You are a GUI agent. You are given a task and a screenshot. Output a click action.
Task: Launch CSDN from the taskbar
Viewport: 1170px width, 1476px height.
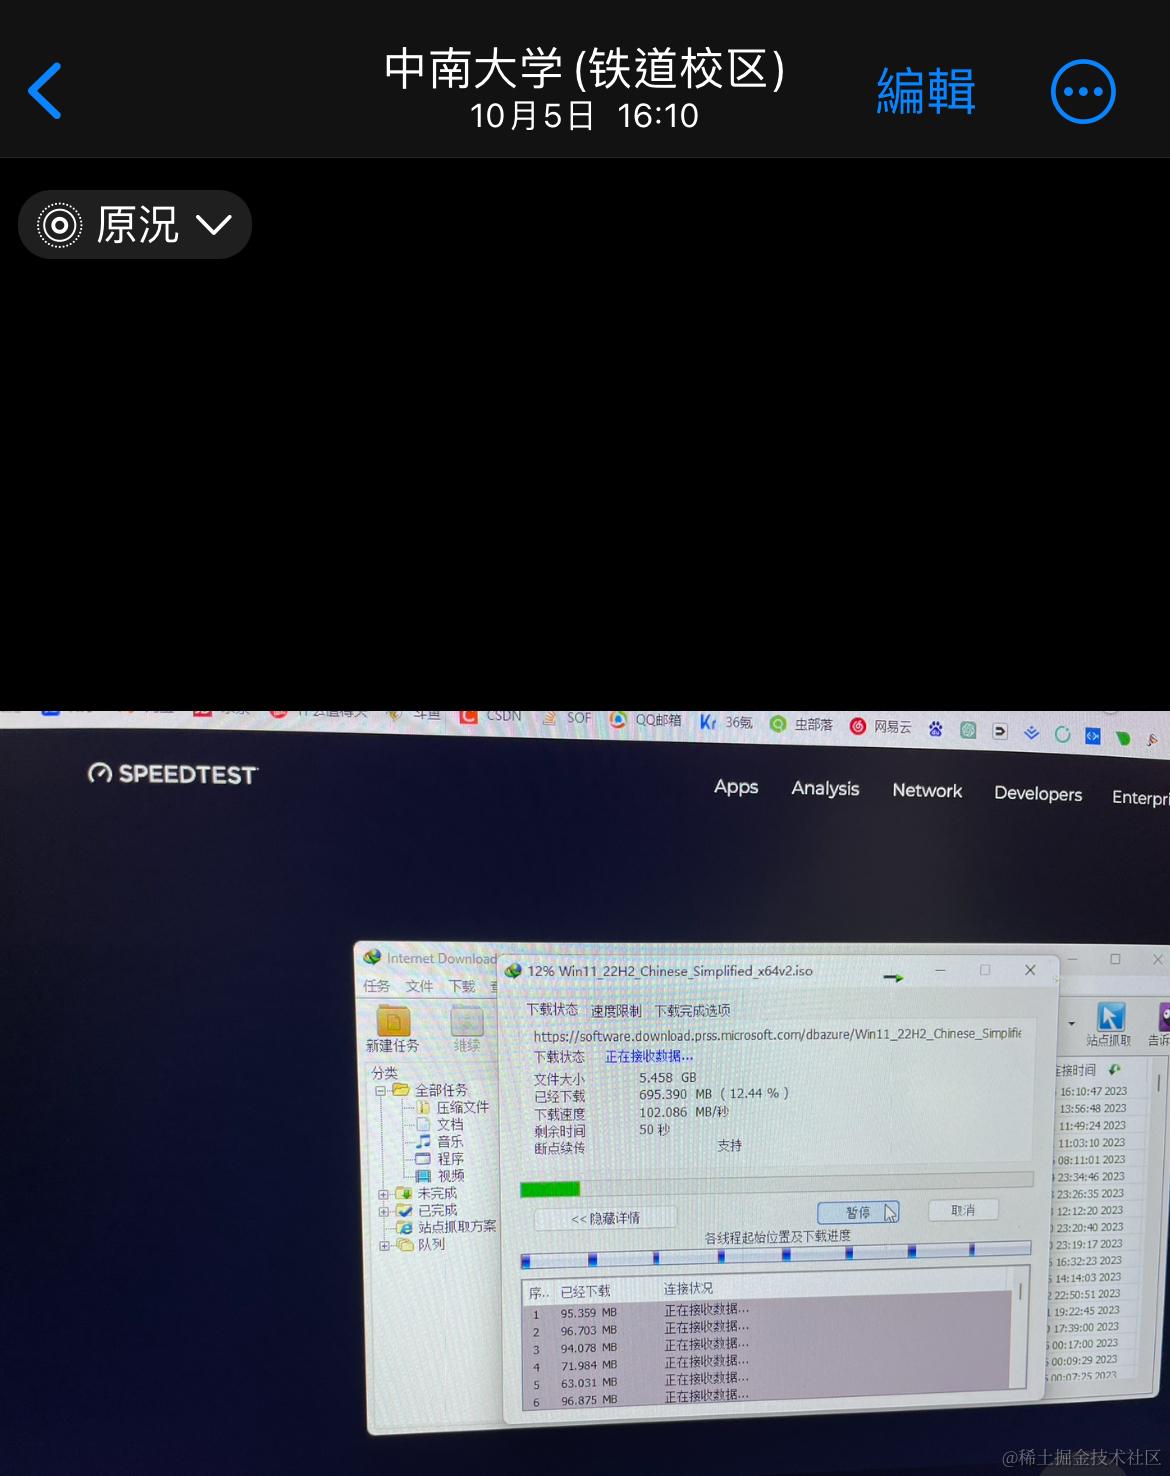[468, 716]
